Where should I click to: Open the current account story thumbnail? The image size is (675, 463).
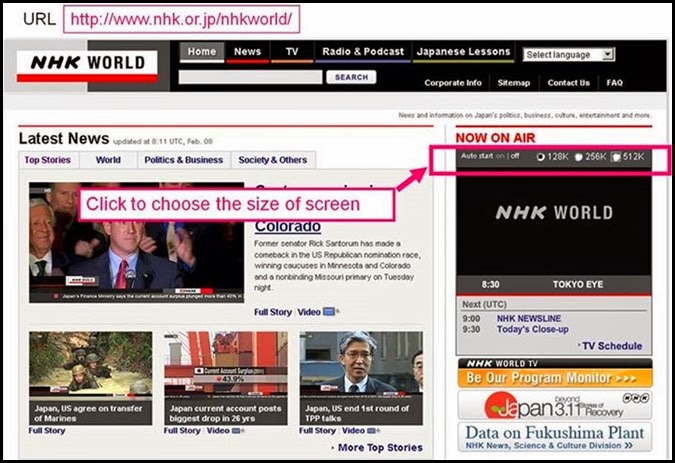point(226,364)
